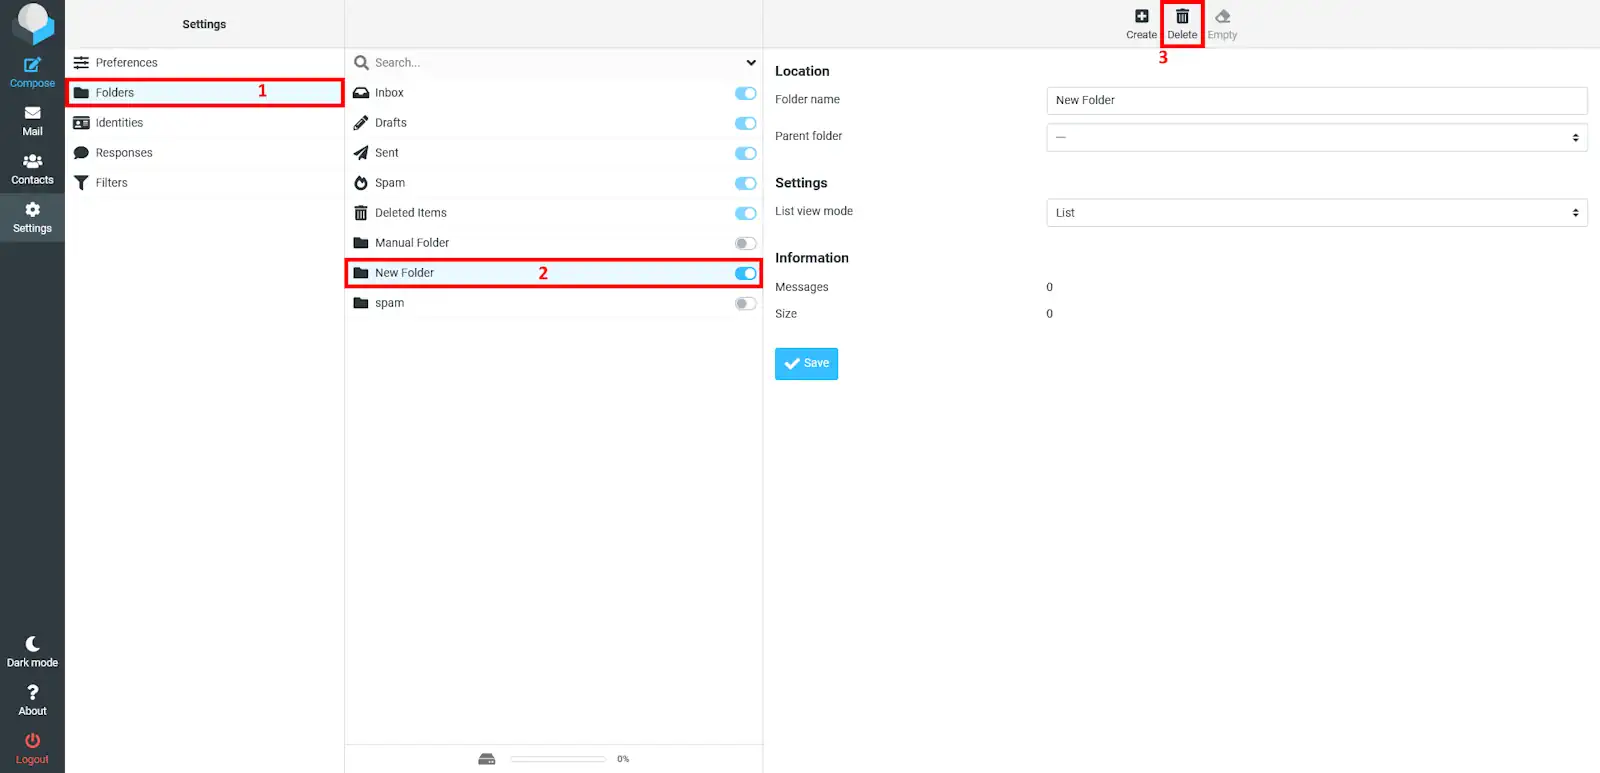Click the Save button
Screen dimensions: 1600x773
pyautogui.click(x=806, y=363)
